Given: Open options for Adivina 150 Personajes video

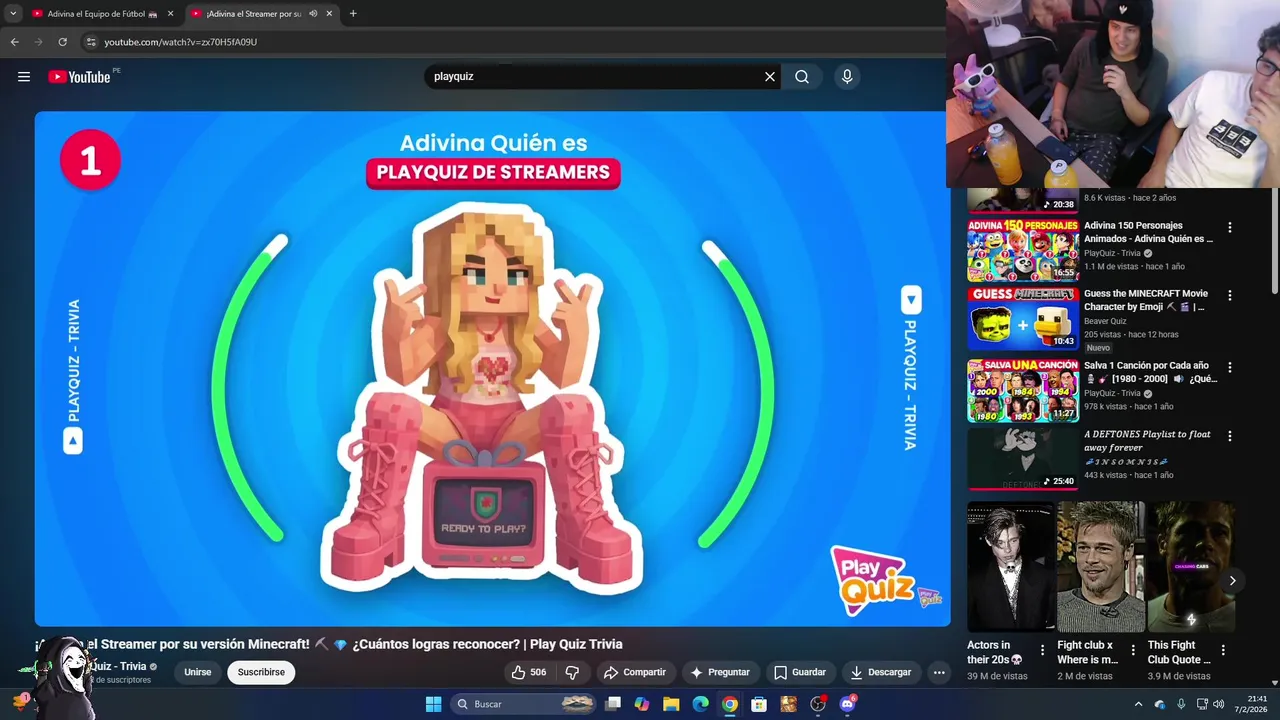Looking at the screenshot, I should [x=1230, y=227].
